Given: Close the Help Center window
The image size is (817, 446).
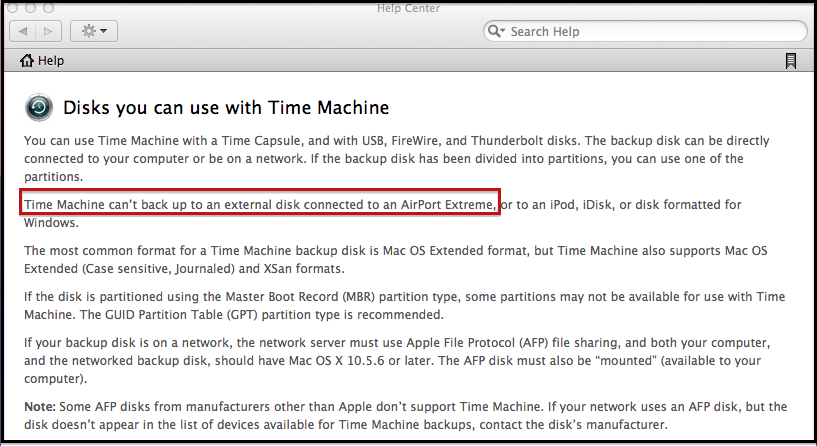Looking at the screenshot, I should (x=13, y=7).
